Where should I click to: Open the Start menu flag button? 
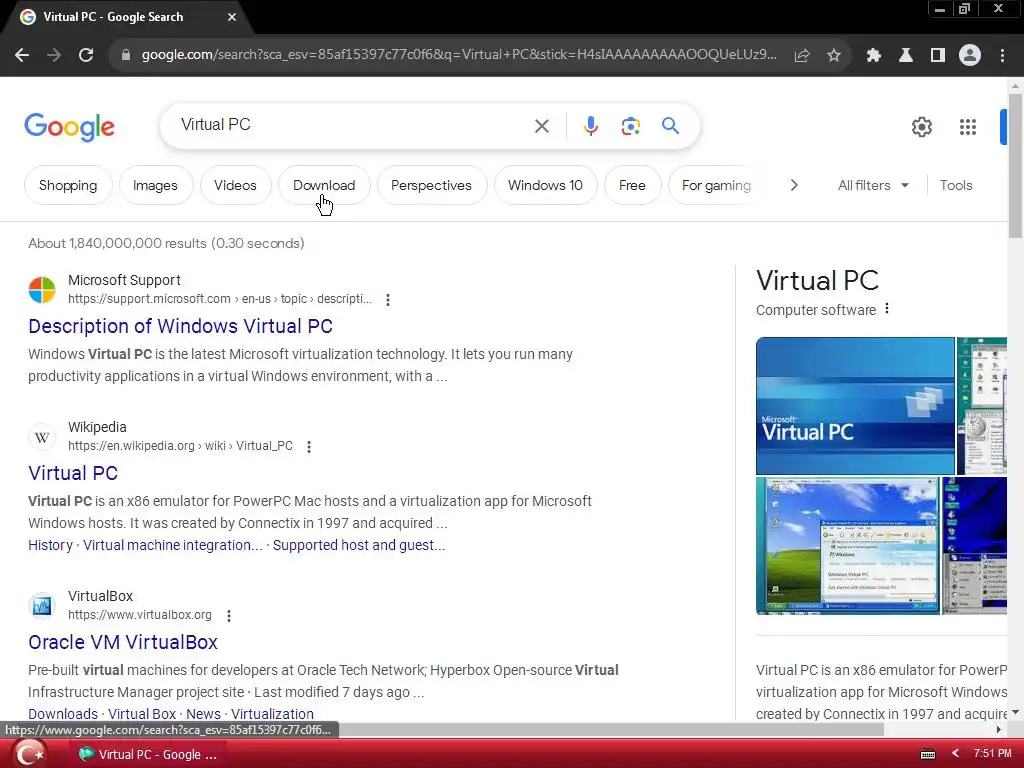[29, 754]
